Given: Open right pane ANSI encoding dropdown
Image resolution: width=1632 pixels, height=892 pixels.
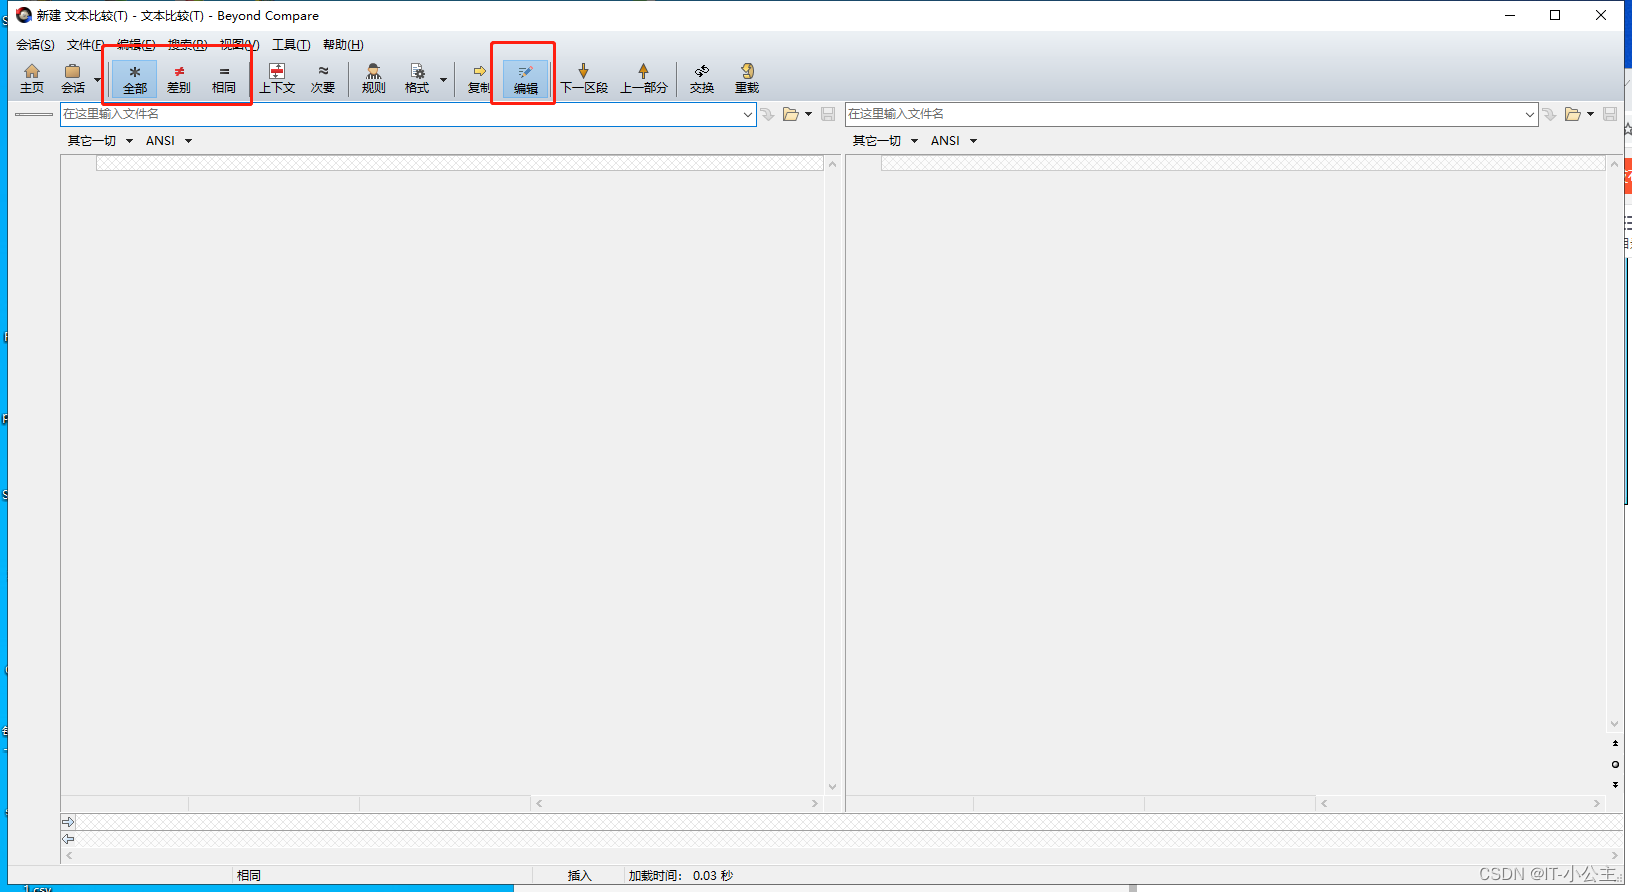Looking at the screenshot, I should coord(954,141).
